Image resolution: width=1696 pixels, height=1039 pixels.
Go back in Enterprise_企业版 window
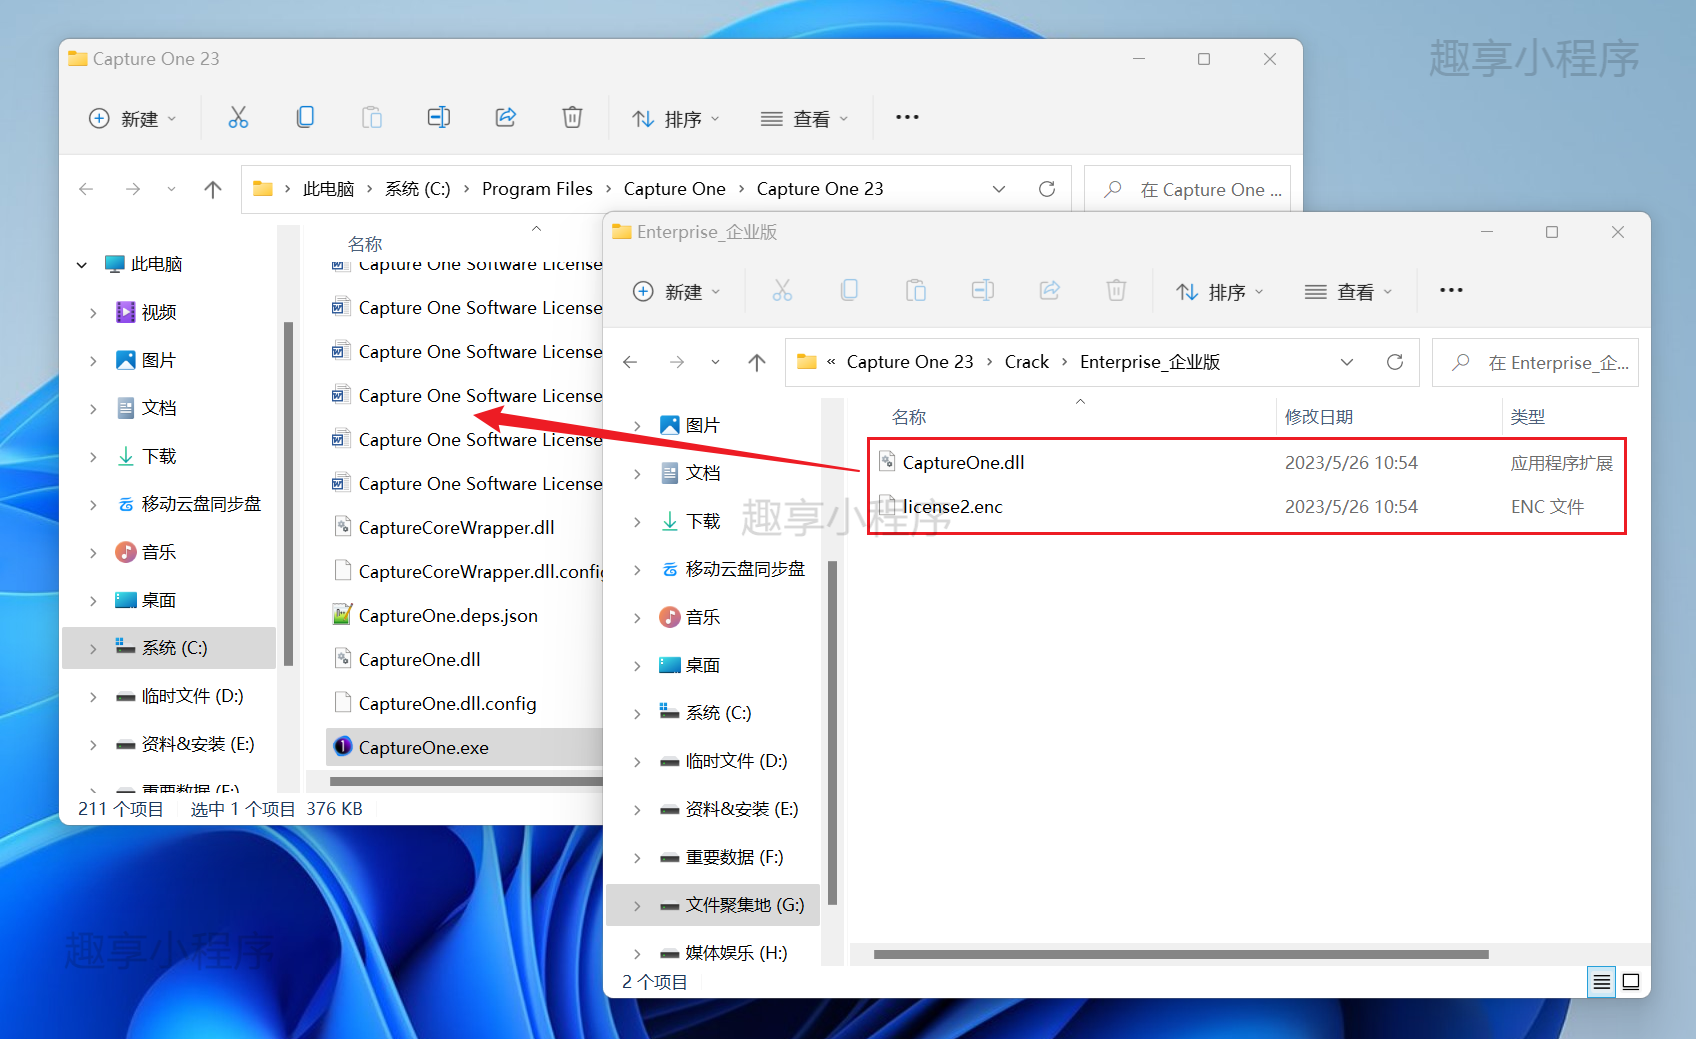click(x=630, y=362)
